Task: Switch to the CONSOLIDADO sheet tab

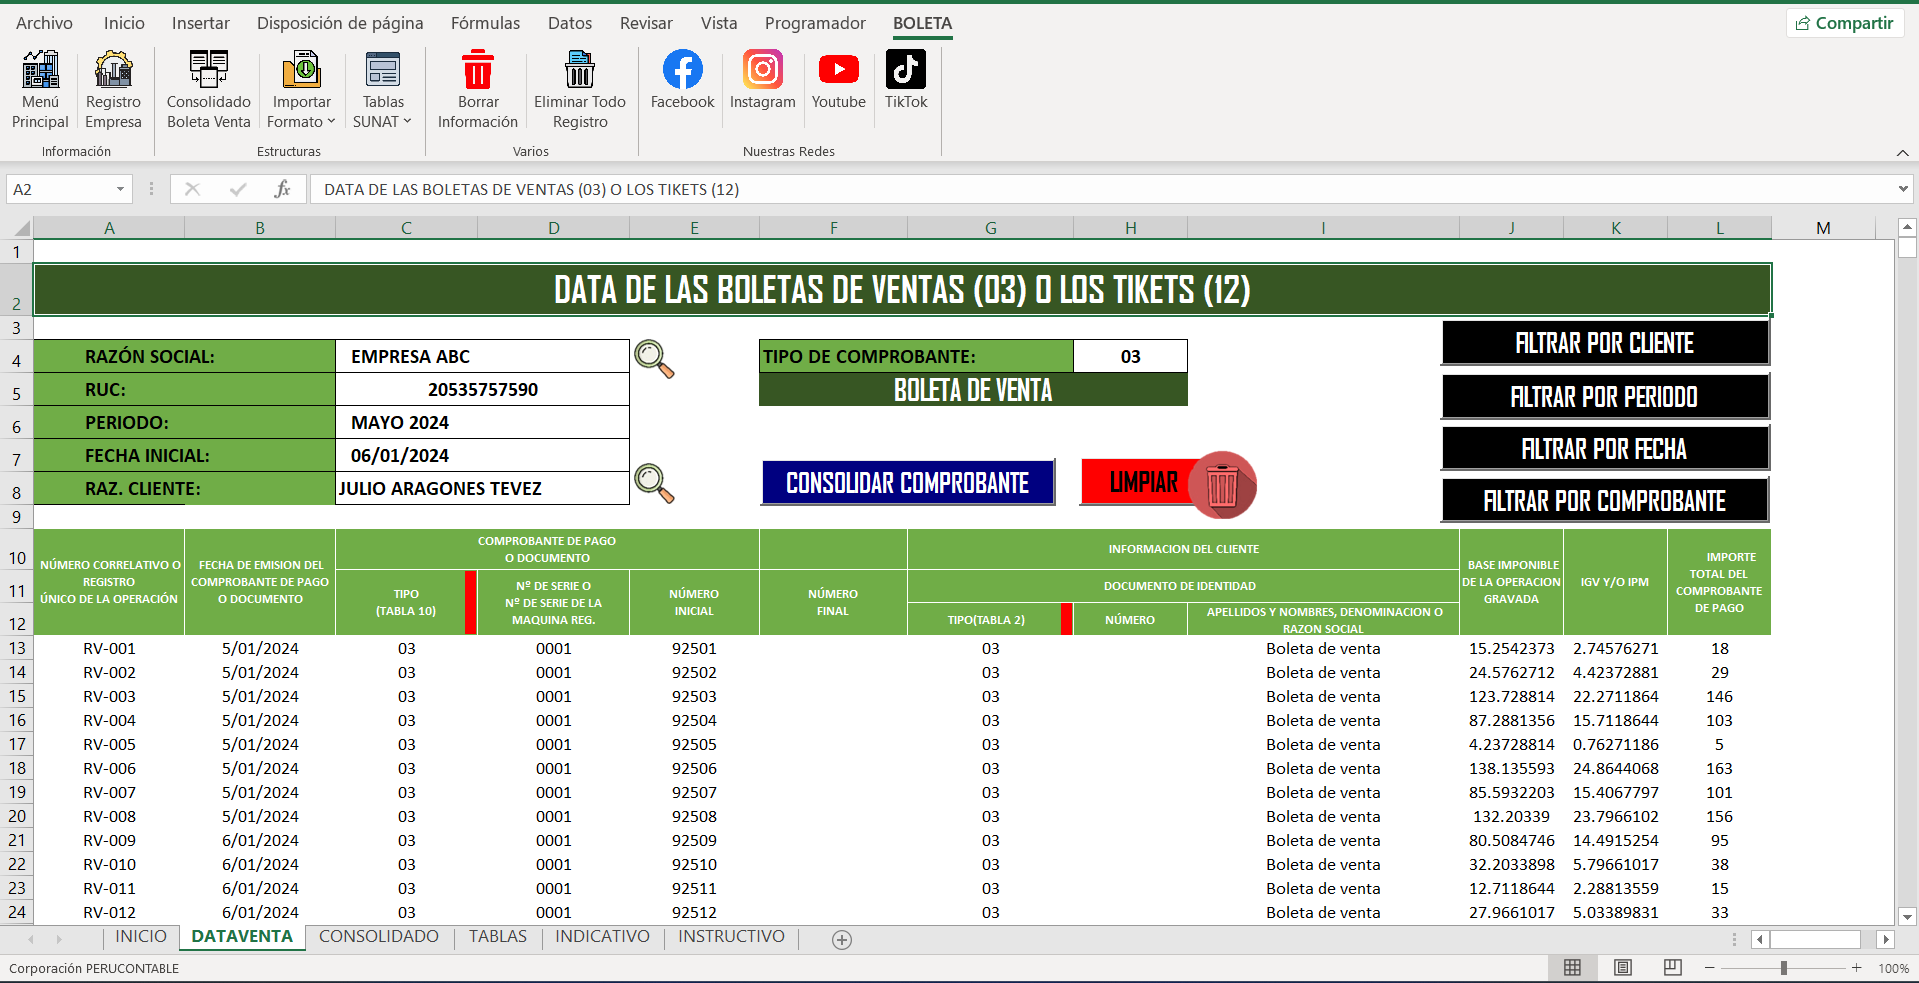Action: click(378, 937)
